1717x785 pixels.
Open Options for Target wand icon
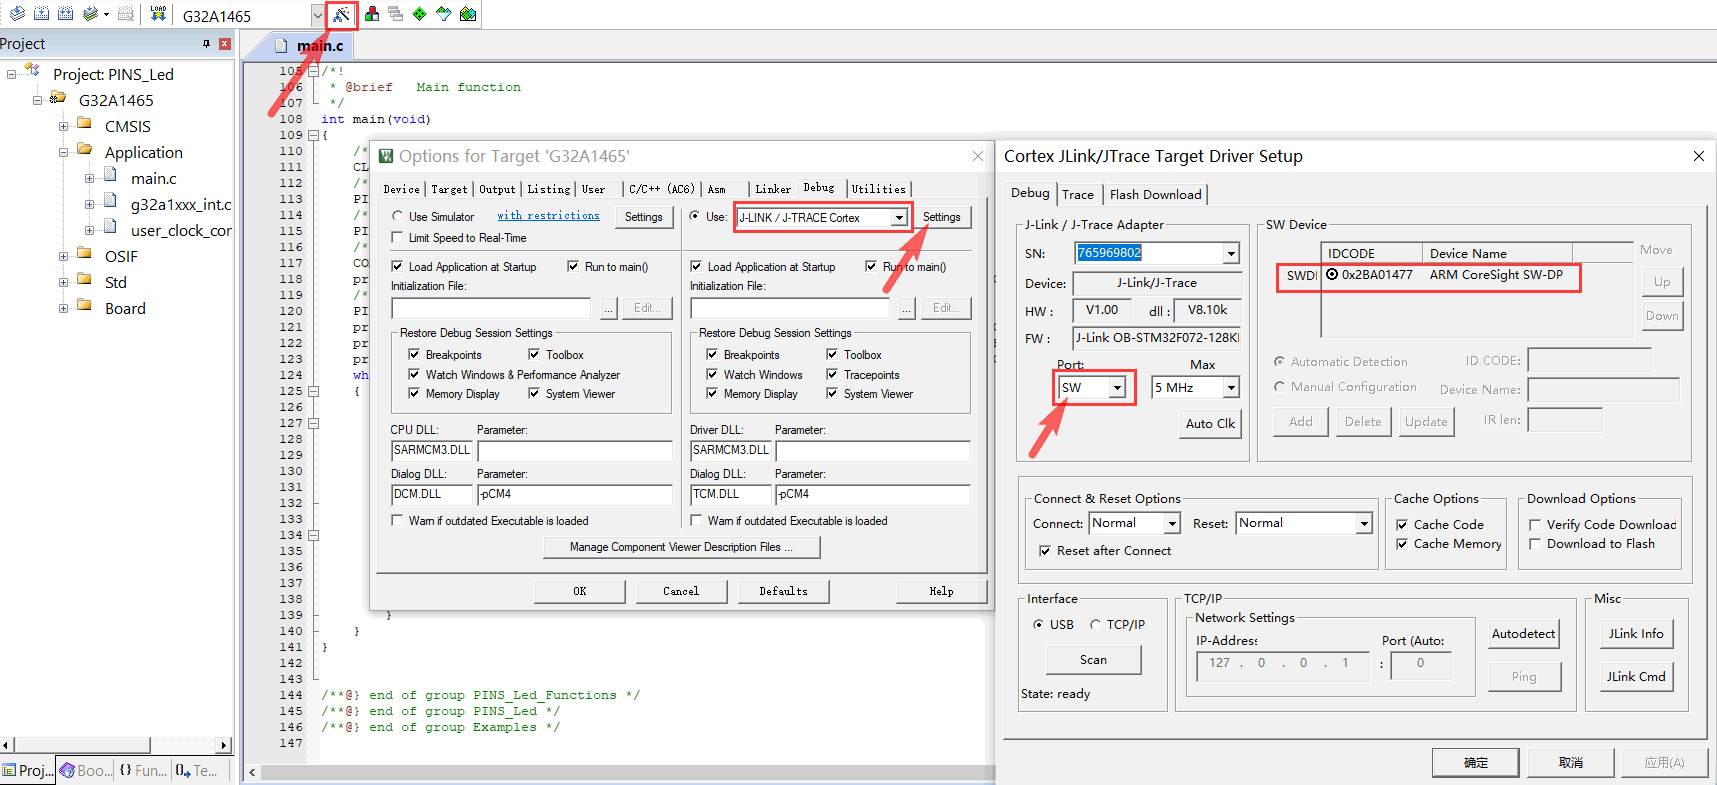pyautogui.click(x=342, y=15)
